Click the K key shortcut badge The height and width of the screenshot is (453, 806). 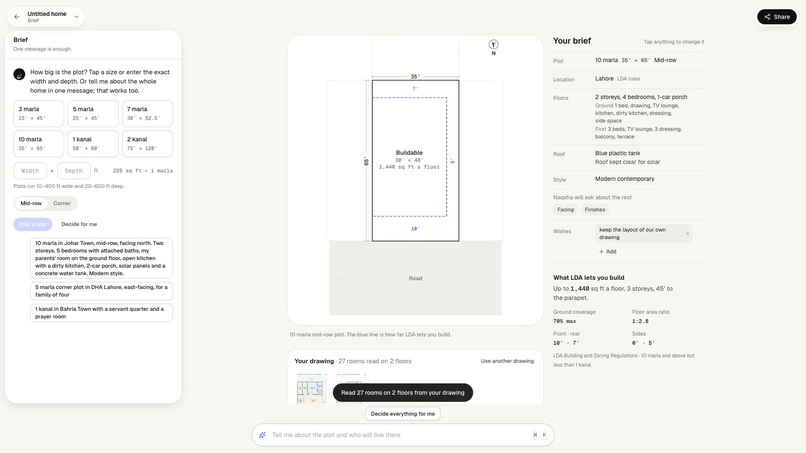pyautogui.click(x=544, y=435)
